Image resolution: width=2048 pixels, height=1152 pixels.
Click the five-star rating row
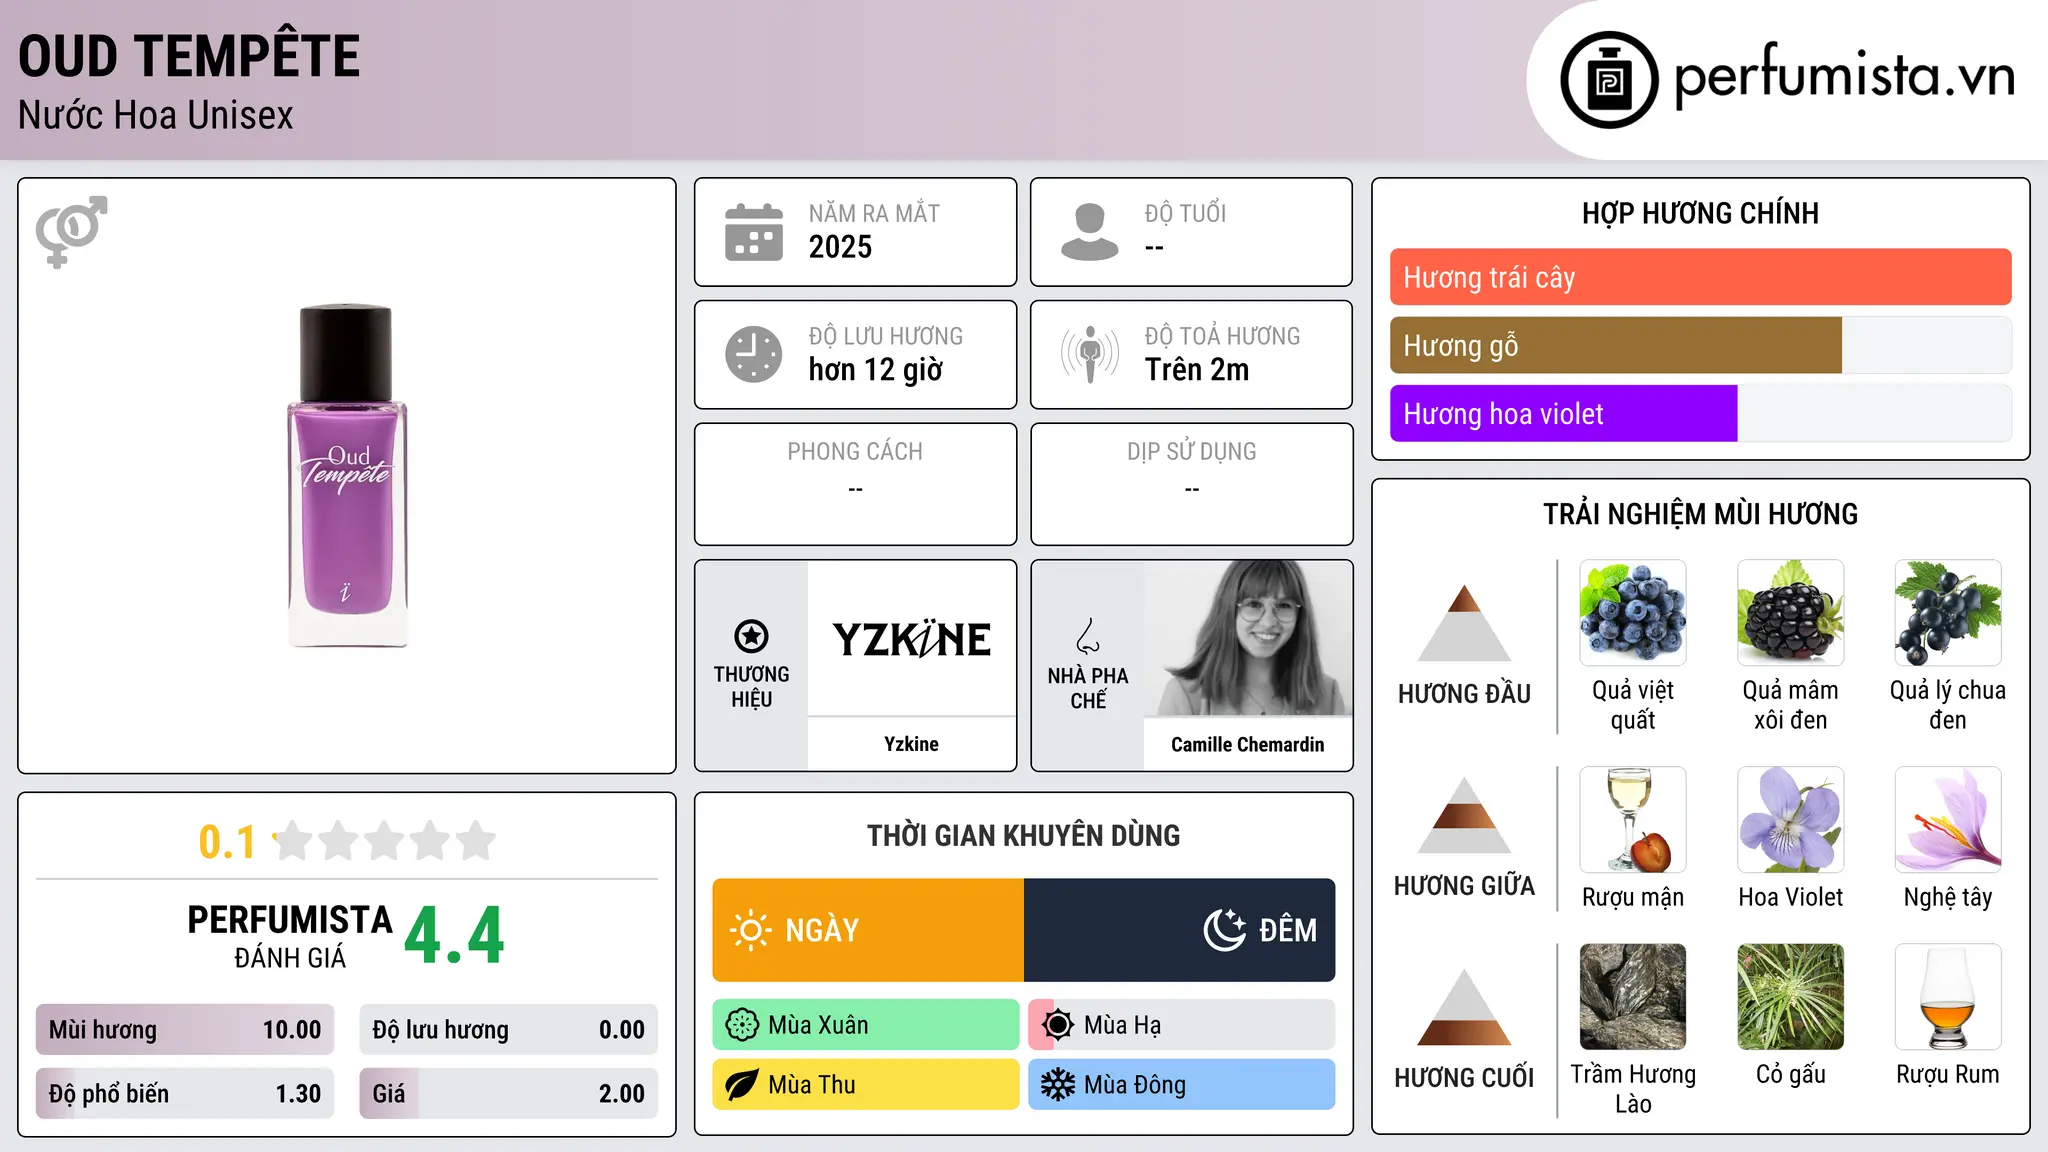(384, 841)
